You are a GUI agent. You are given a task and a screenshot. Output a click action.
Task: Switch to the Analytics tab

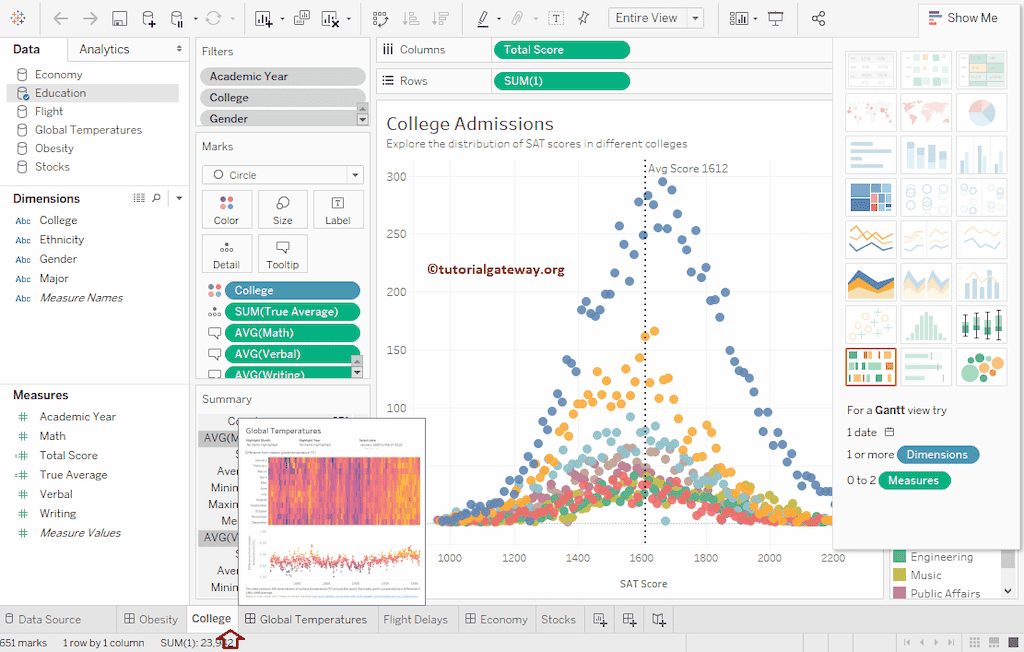[105, 49]
